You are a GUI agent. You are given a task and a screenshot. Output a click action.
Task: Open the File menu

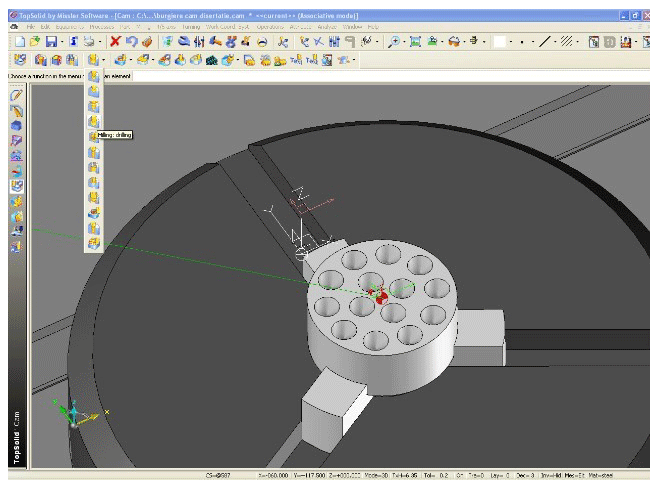point(31,26)
